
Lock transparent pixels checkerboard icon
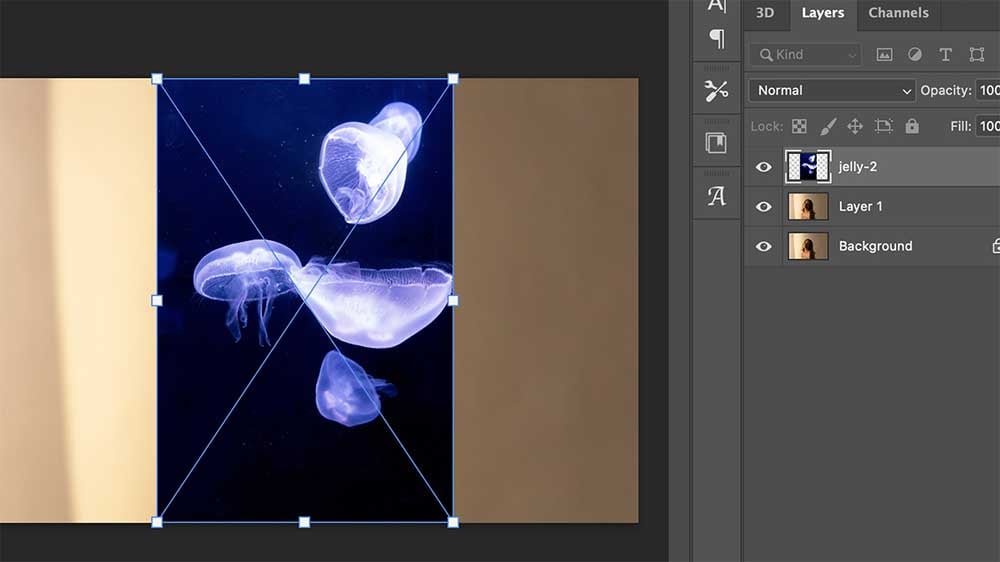799,126
